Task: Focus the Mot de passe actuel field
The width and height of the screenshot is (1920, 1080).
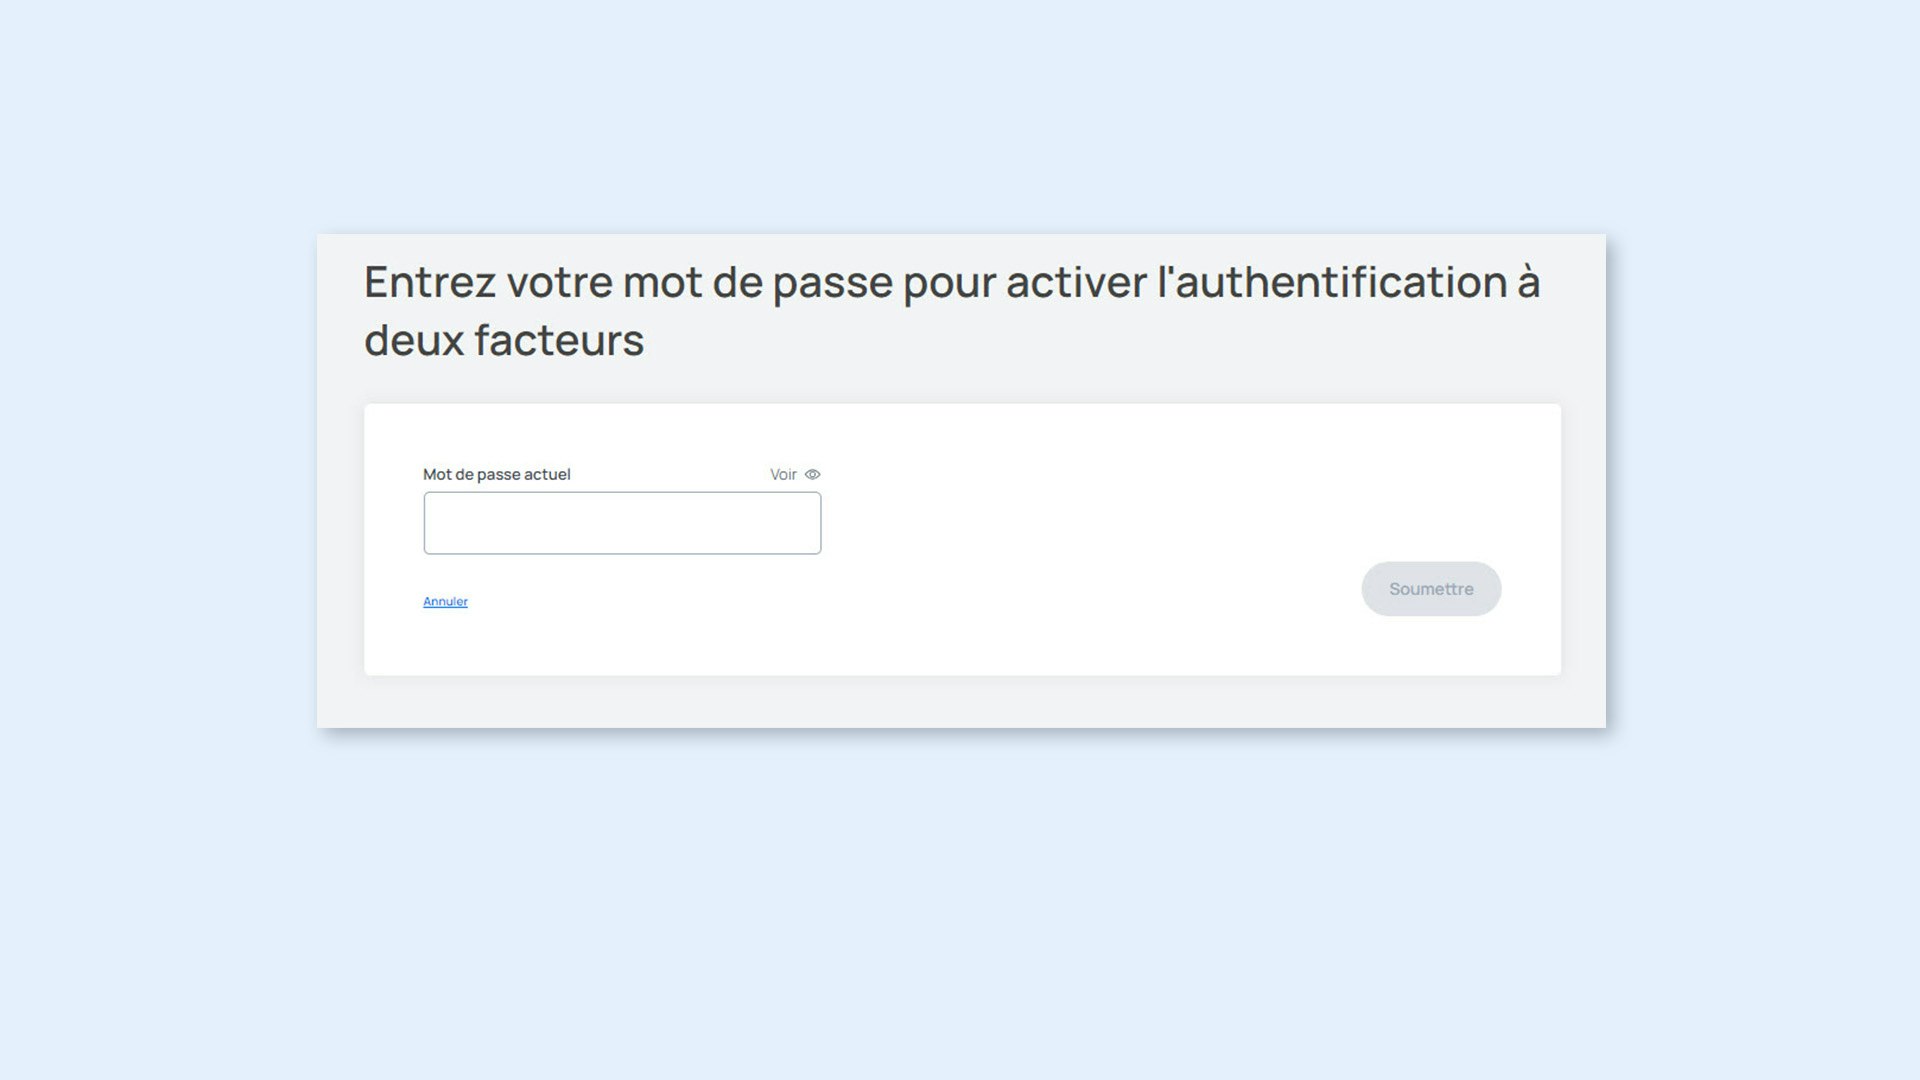Action: tap(622, 523)
